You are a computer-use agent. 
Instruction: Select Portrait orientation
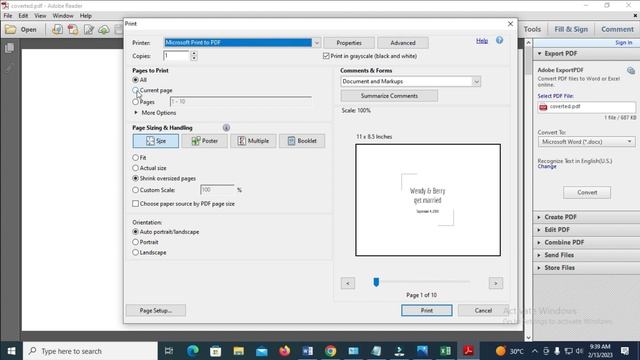tap(136, 242)
